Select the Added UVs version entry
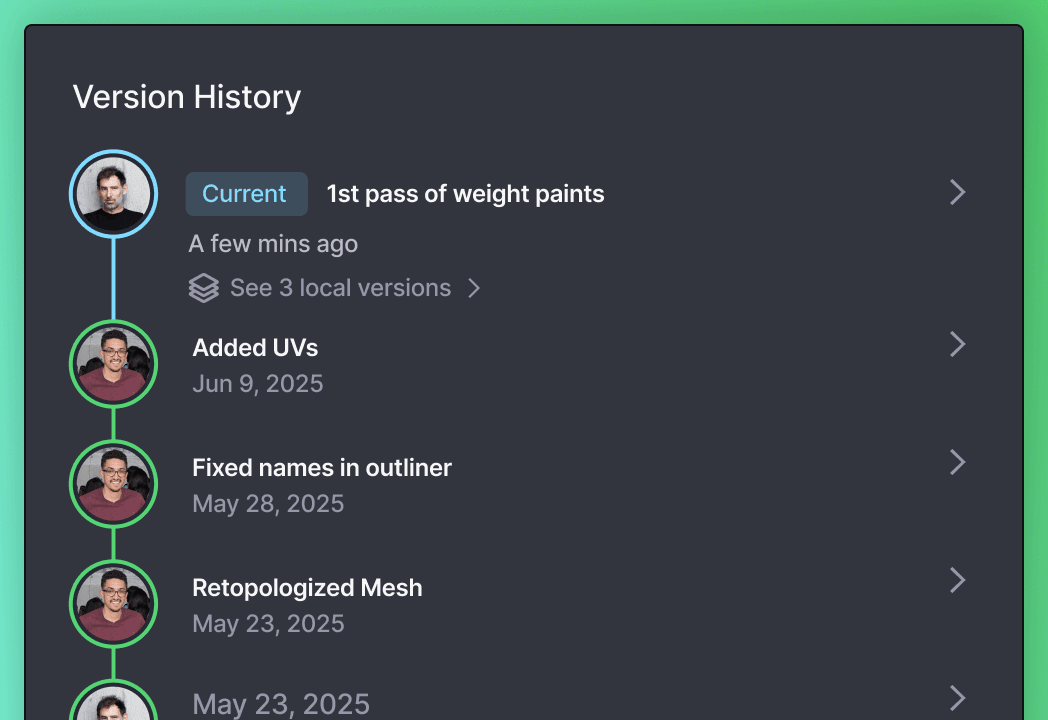This screenshot has height=720, width=1048. 255,347
